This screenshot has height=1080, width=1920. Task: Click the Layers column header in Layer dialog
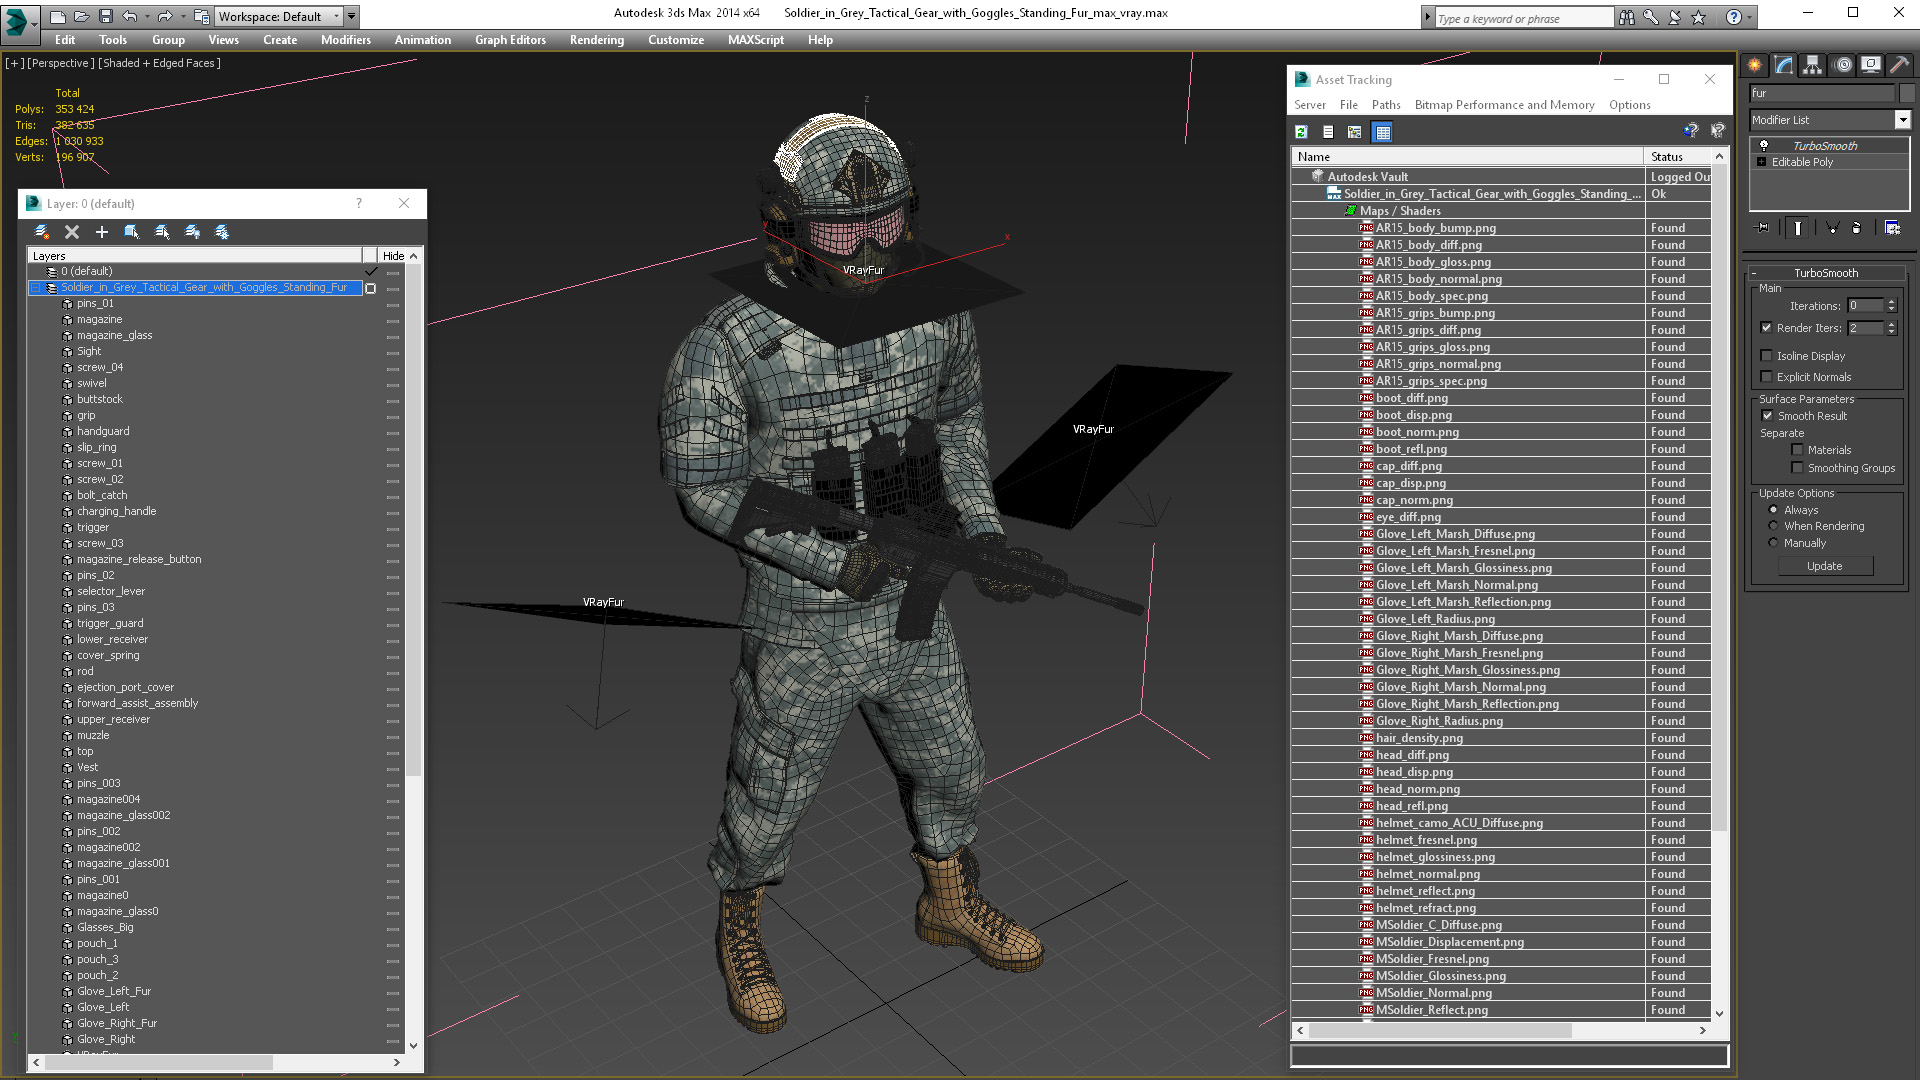coord(195,256)
